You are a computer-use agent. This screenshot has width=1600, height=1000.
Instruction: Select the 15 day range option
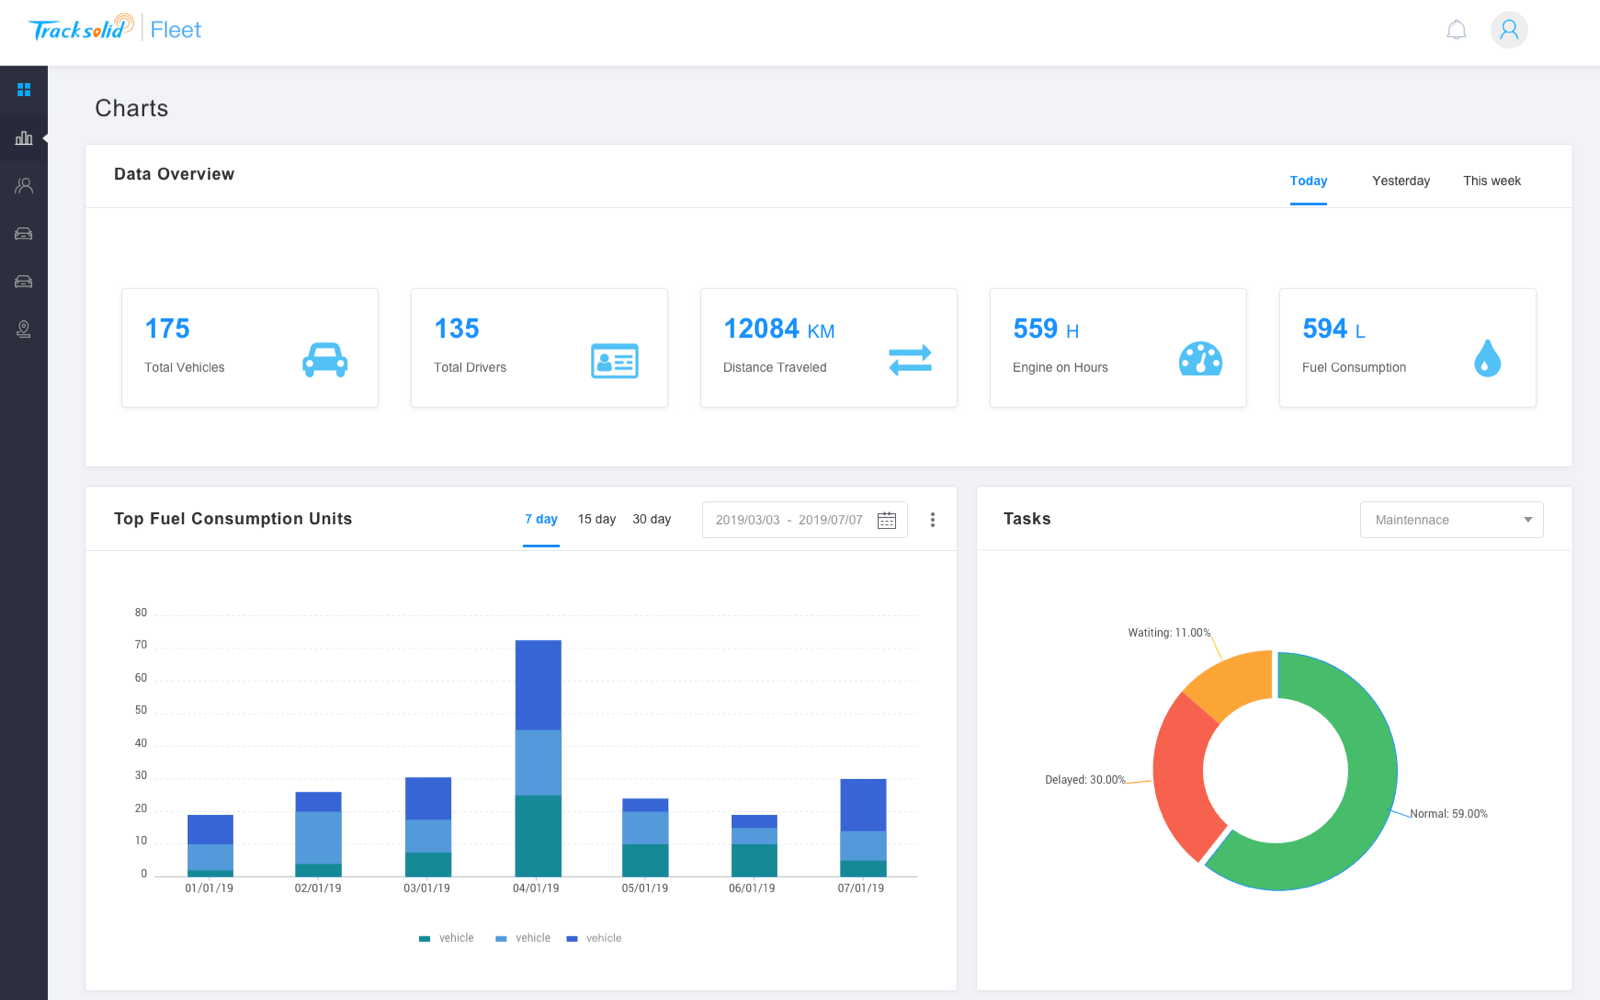[x=596, y=519]
